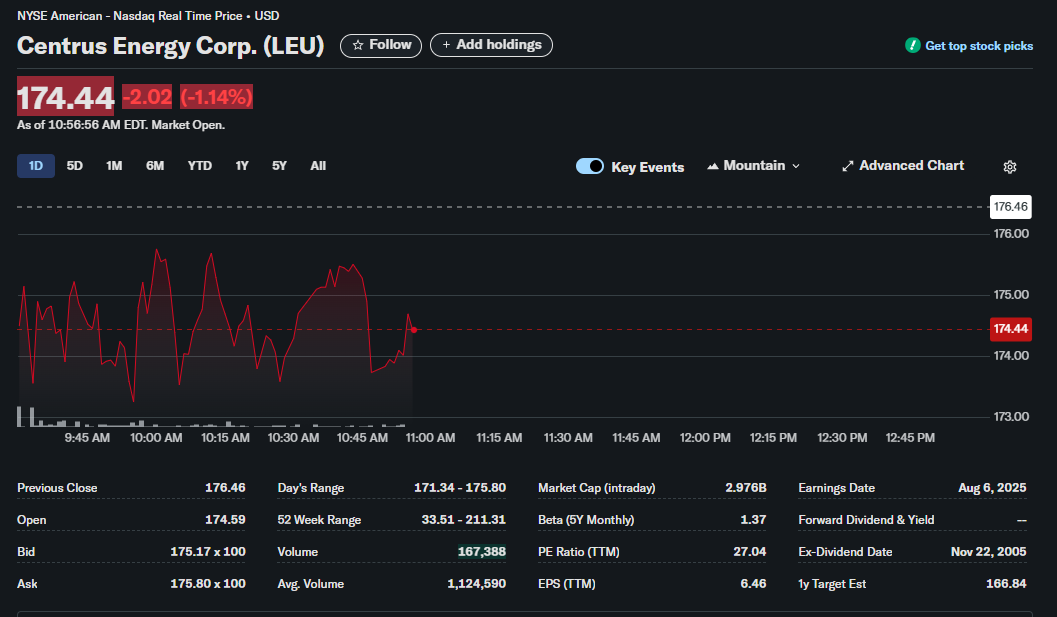The width and height of the screenshot is (1057, 617).
Task: Click the 10:00 AM time axis label
Action: pos(156,438)
